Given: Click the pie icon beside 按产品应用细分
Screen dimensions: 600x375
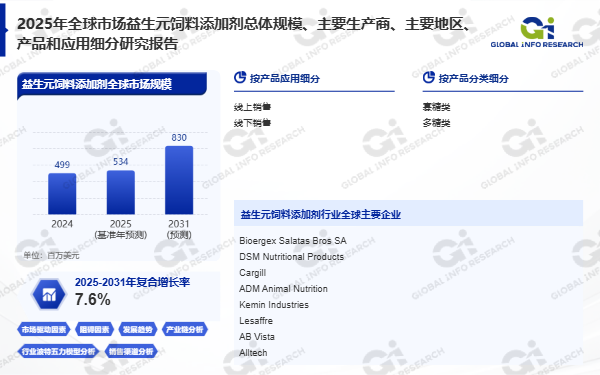Looking at the screenshot, I should 240,77.
